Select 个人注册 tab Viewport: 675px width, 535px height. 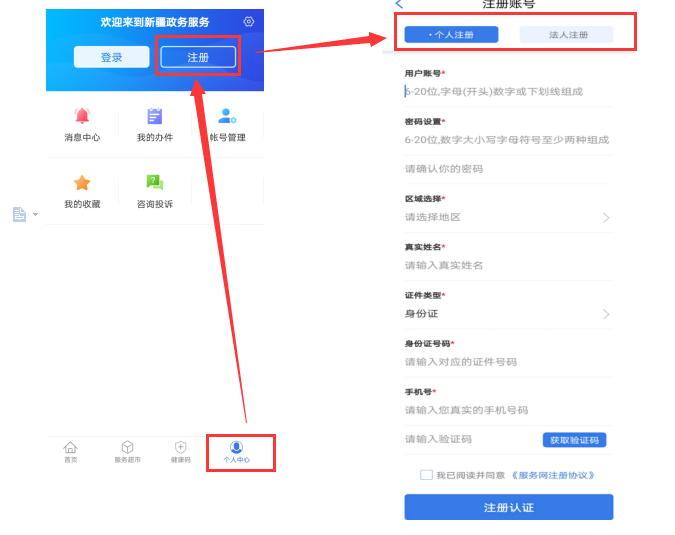[x=451, y=34]
